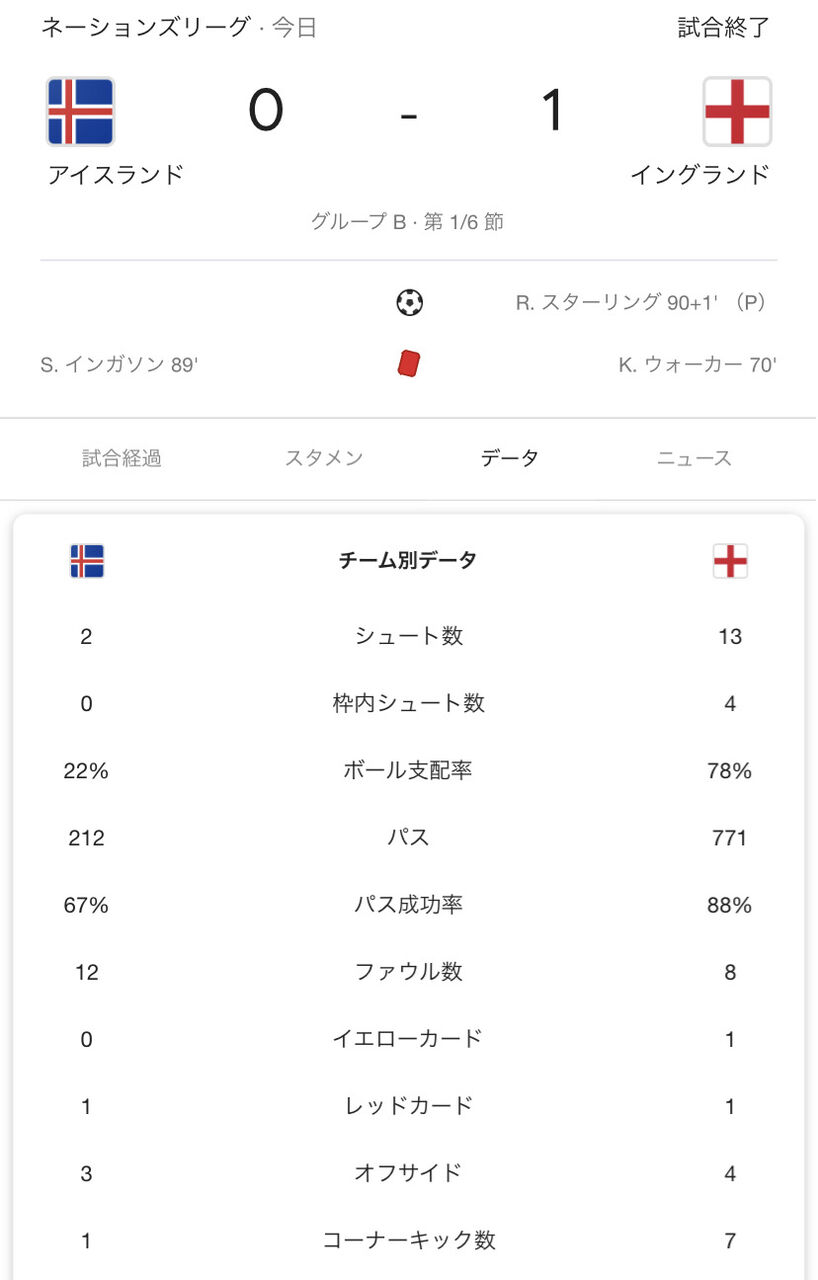Switch to the スタメン tab

click(324, 459)
